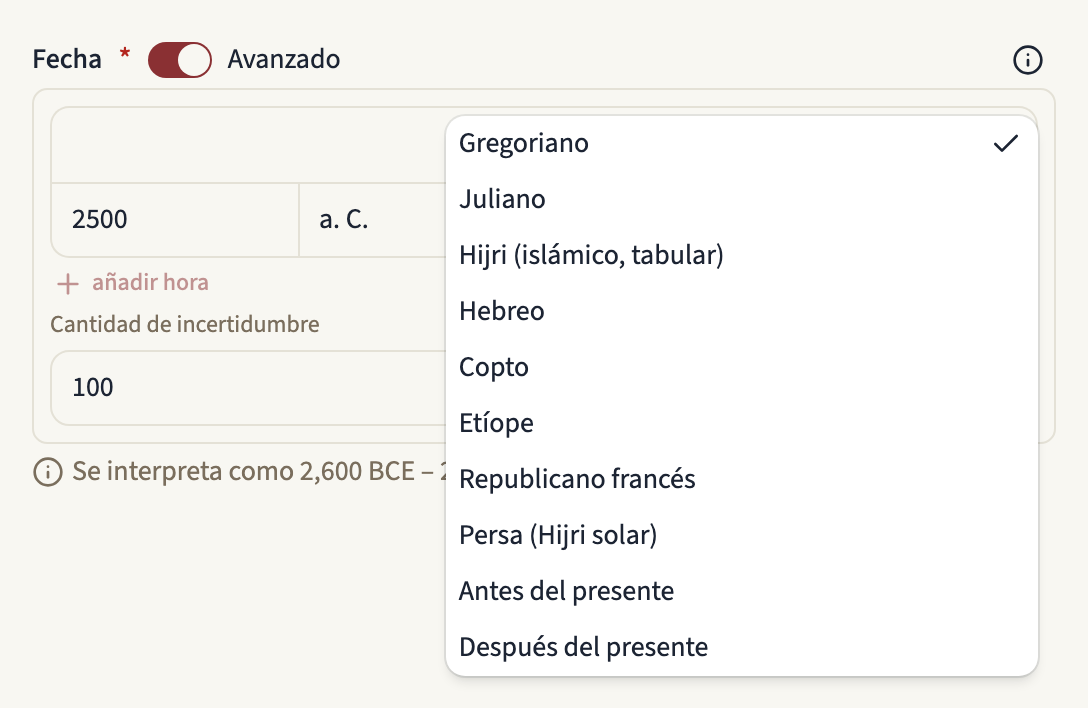
Task: Open the a. C. era dropdown
Action: click(373, 220)
